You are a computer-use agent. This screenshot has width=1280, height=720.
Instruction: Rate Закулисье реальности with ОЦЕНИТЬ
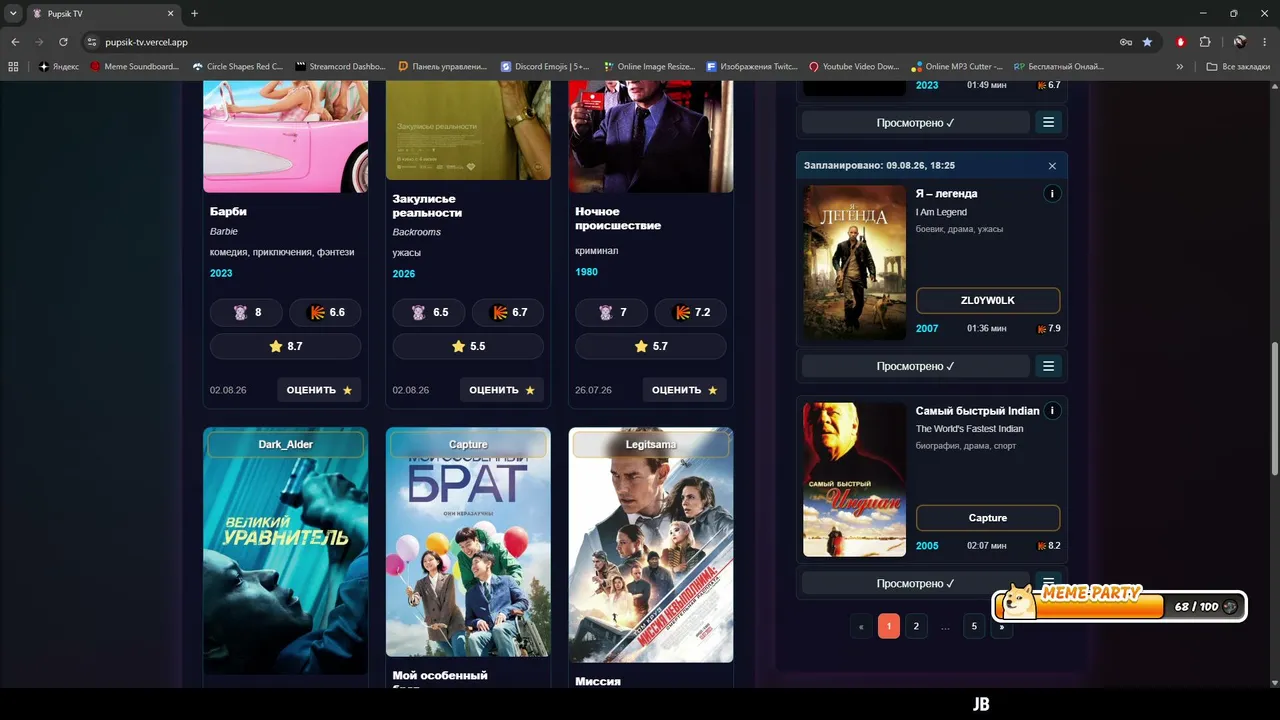[501, 390]
